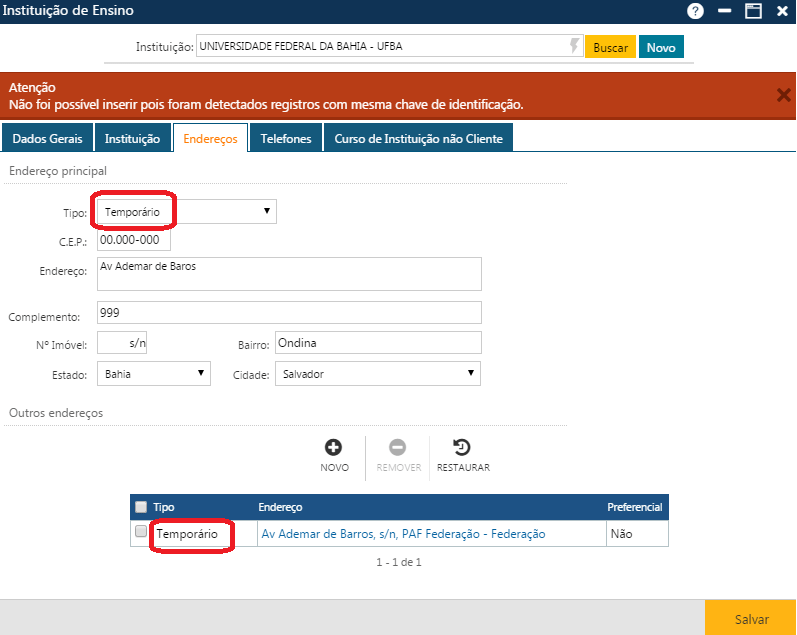Switch to the Dados Gerais tab

(47, 138)
